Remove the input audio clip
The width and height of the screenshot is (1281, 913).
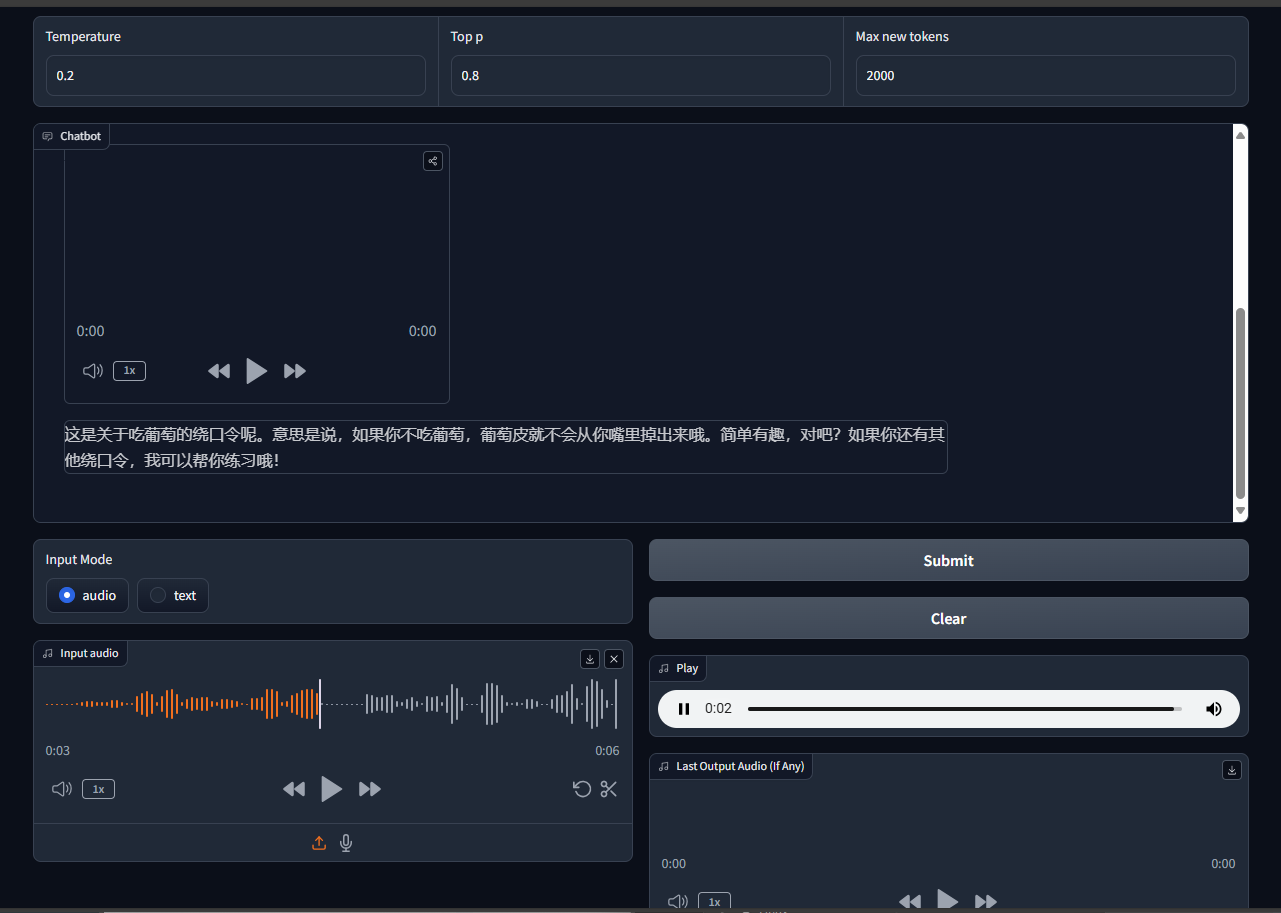click(614, 659)
